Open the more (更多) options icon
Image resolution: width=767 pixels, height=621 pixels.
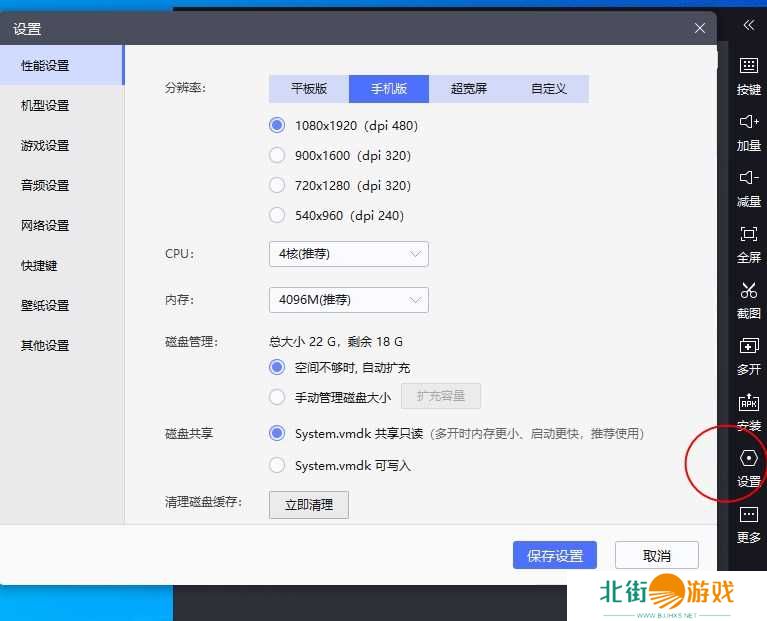(748, 514)
